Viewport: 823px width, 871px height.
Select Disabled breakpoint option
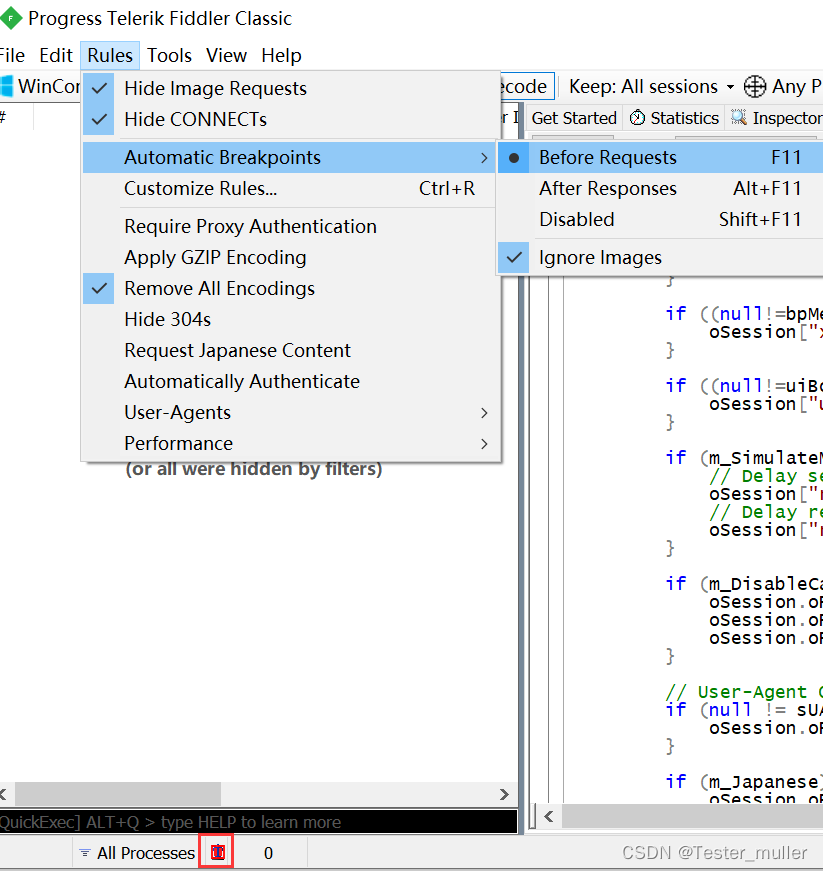[660, 219]
